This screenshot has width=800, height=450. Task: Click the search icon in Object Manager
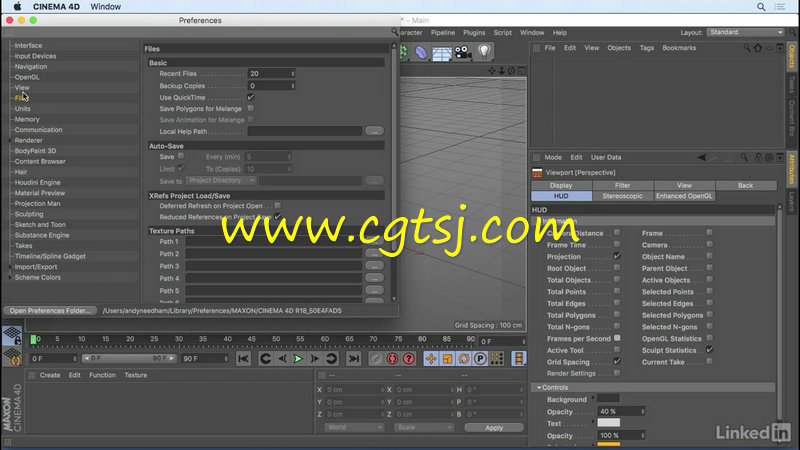(747, 48)
